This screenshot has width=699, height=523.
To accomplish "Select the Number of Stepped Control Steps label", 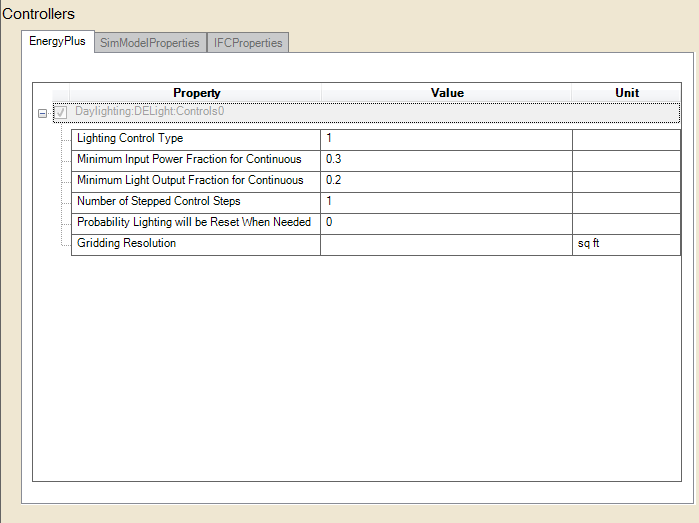I will point(158,202).
